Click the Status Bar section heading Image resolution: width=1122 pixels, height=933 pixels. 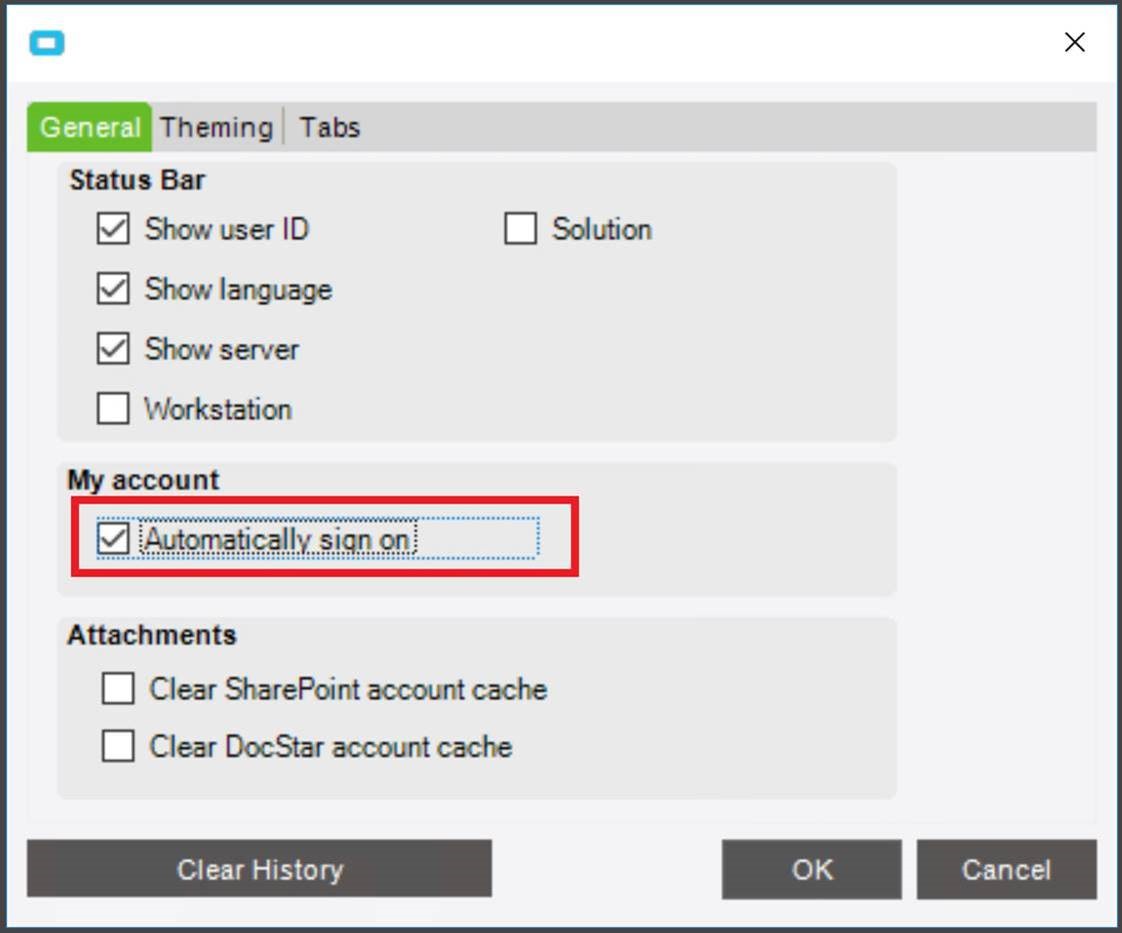pyautogui.click(x=137, y=180)
